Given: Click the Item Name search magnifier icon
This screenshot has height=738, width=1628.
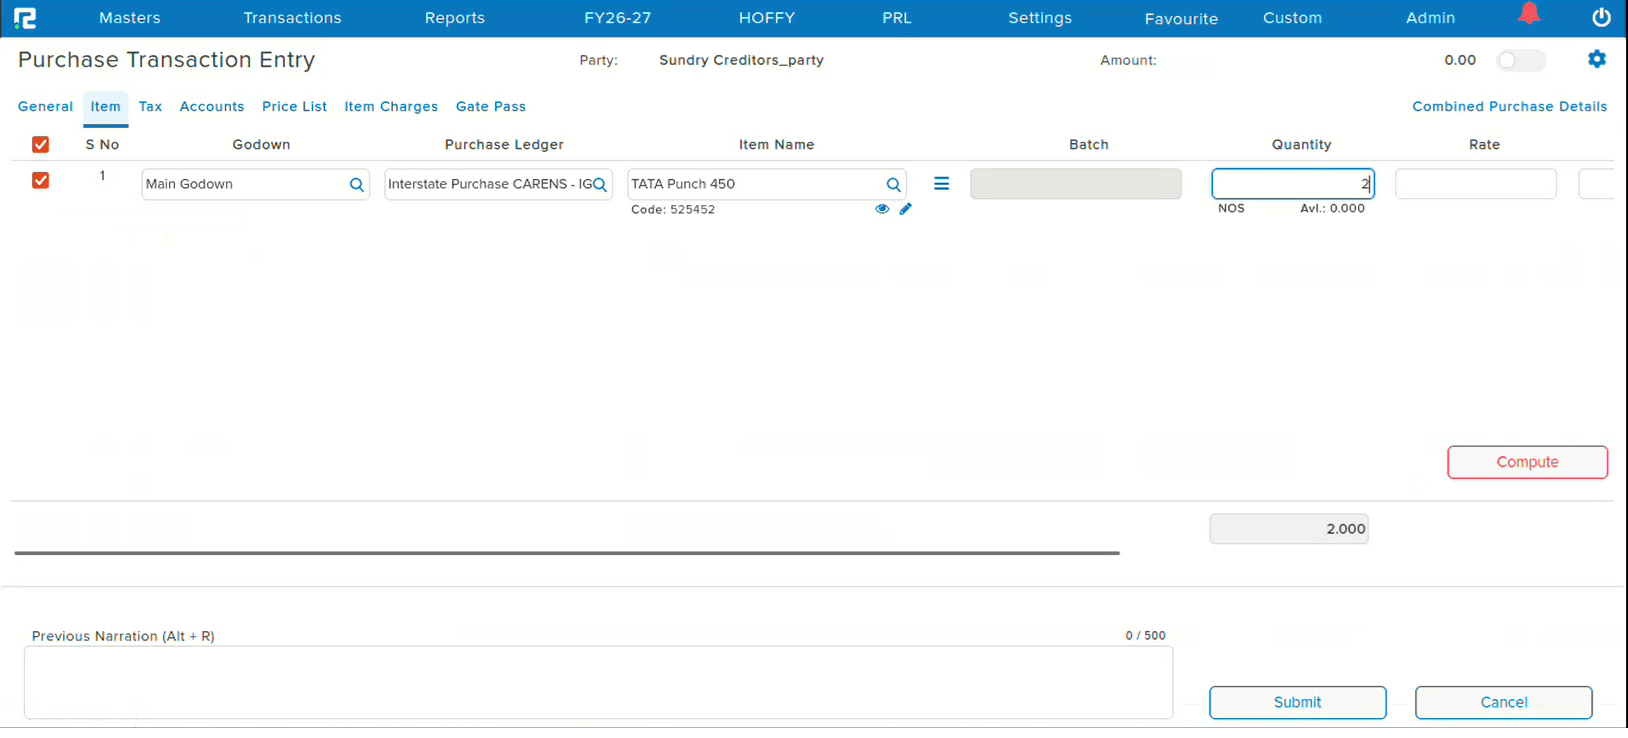Looking at the screenshot, I should pos(894,185).
